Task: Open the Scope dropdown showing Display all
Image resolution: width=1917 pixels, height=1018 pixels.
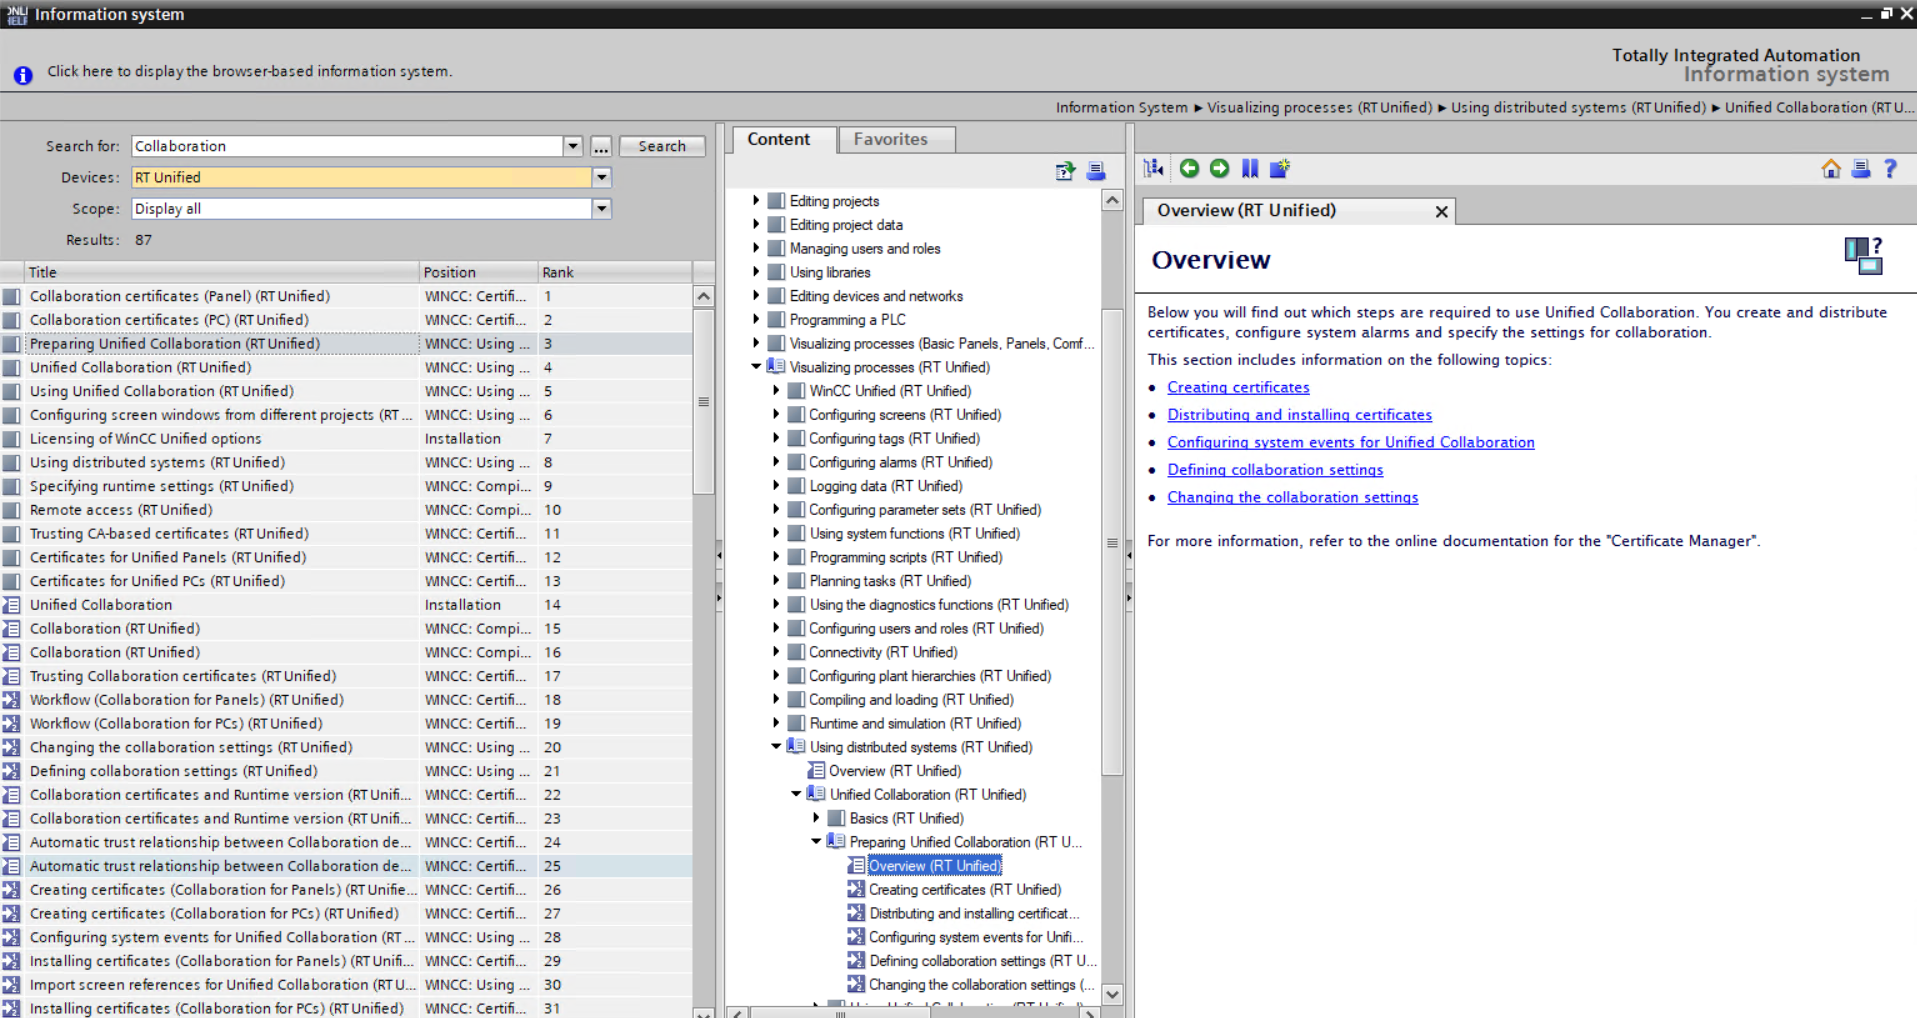Action: (601, 209)
